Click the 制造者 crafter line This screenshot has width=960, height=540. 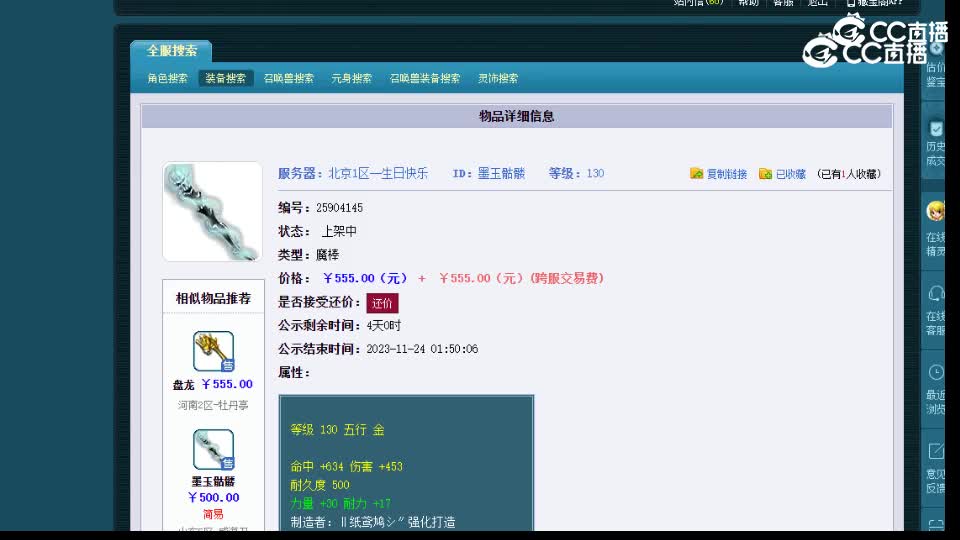coord(373,522)
